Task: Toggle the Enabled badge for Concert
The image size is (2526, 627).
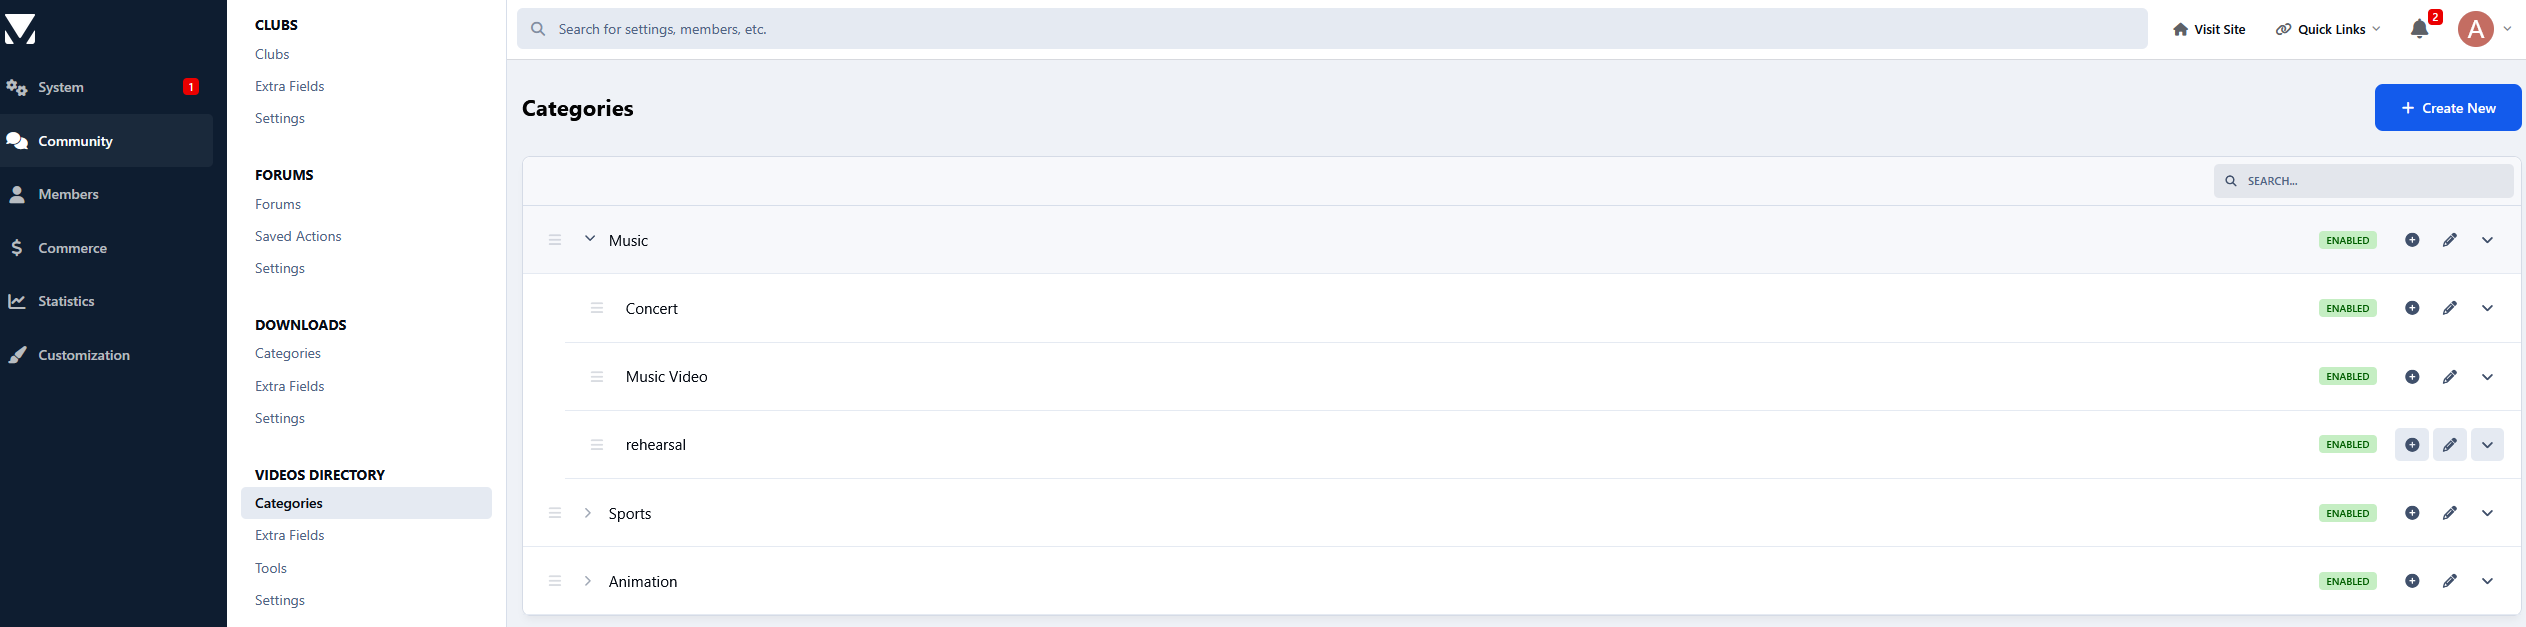Action: (x=2347, y=308)
